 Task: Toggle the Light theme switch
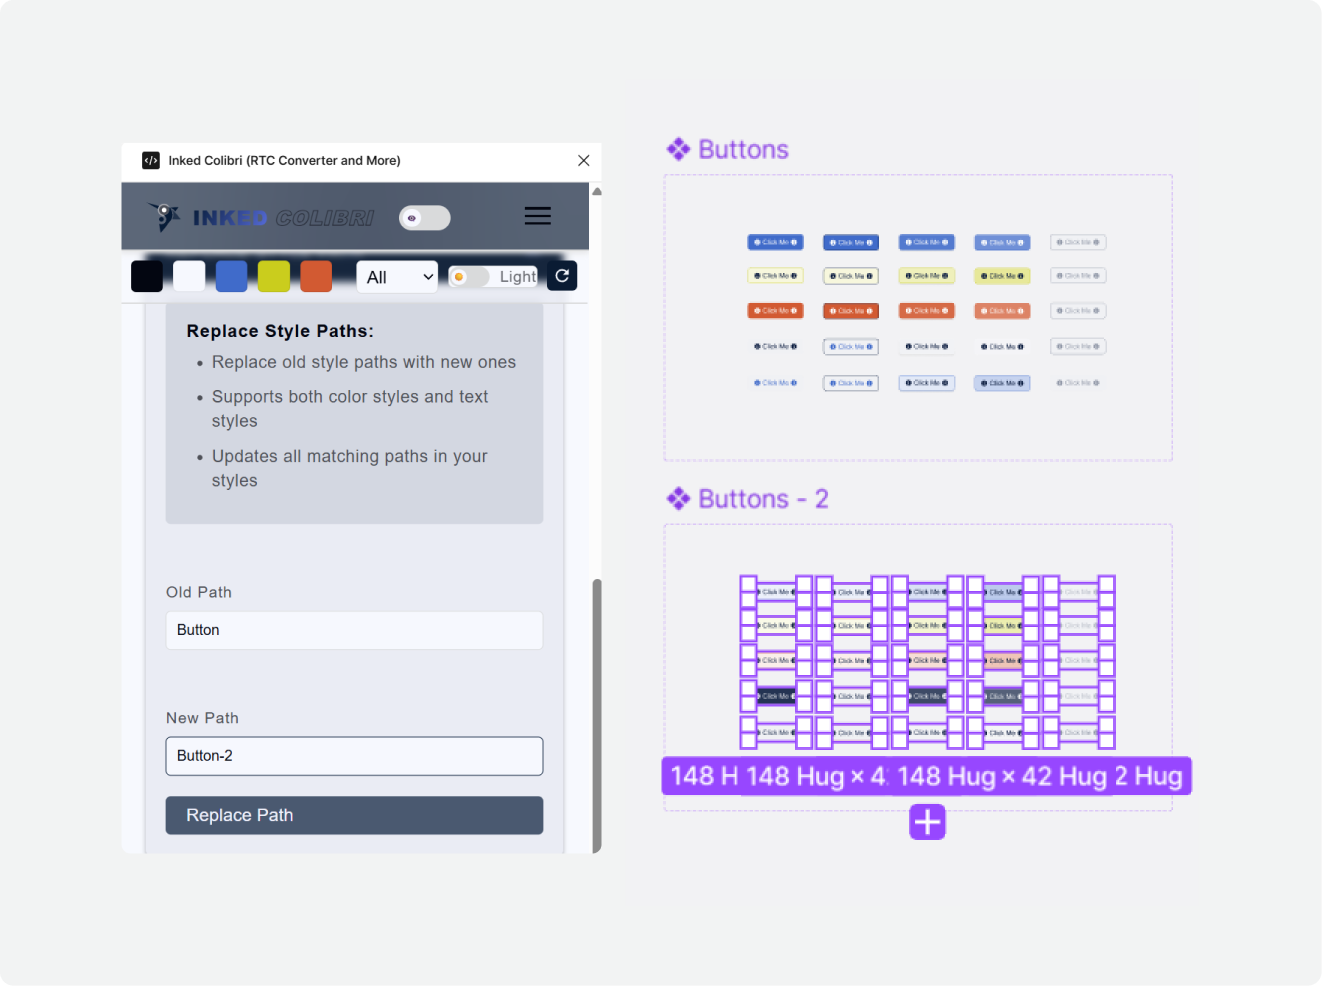(470, 277)
